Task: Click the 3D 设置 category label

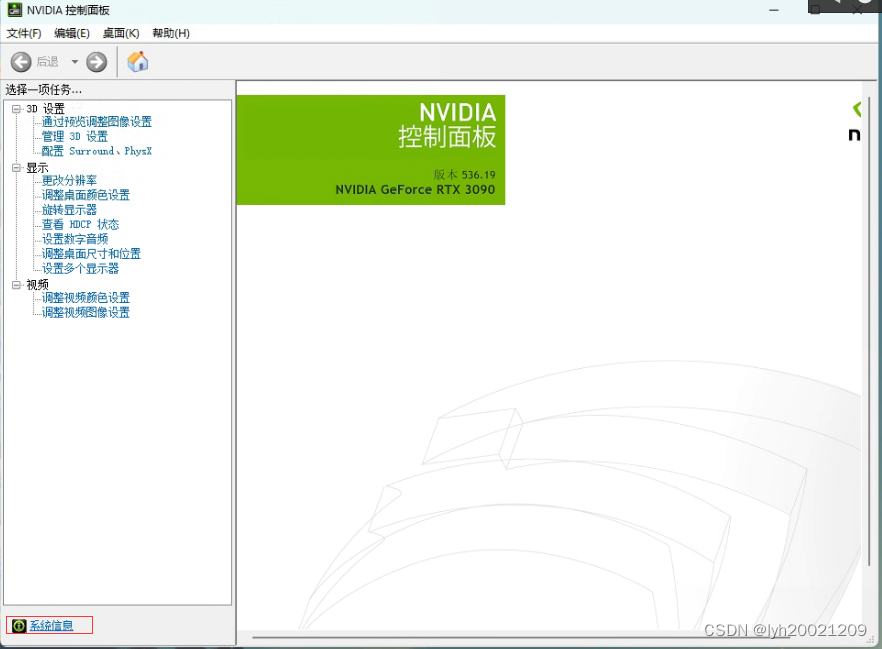Action: pos(46,109)
